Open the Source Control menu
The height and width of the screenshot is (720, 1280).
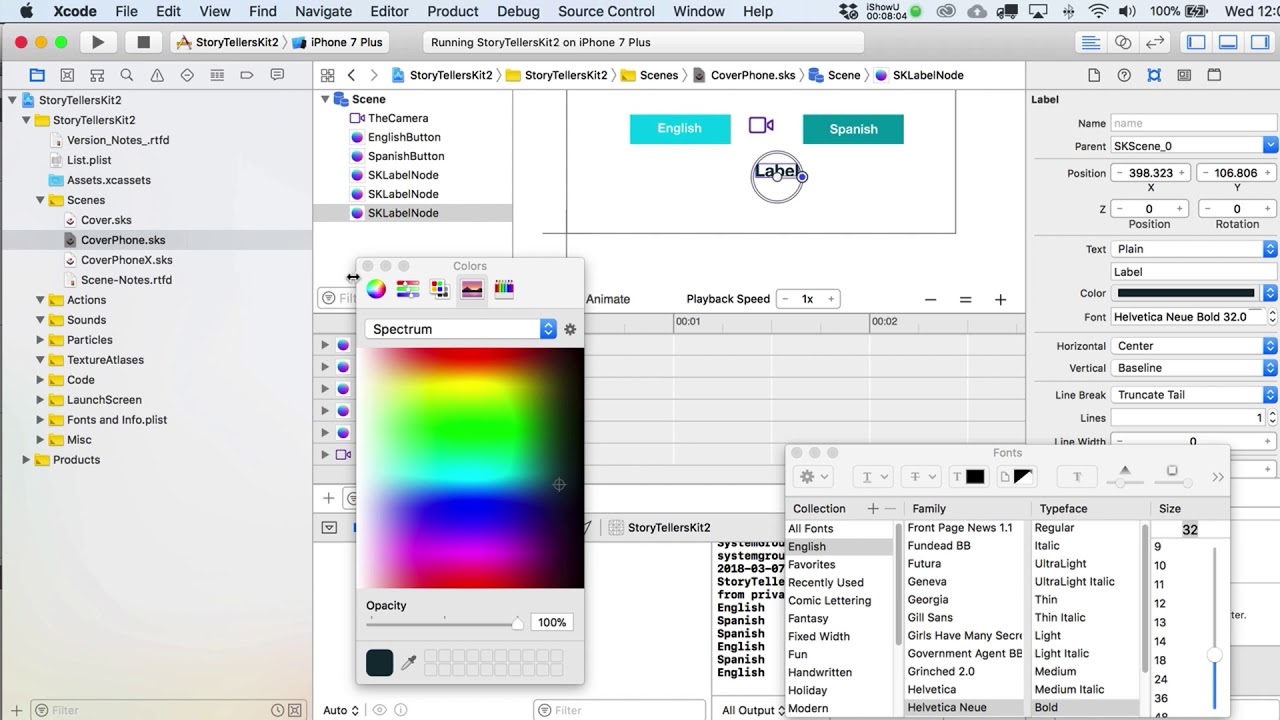606,11
